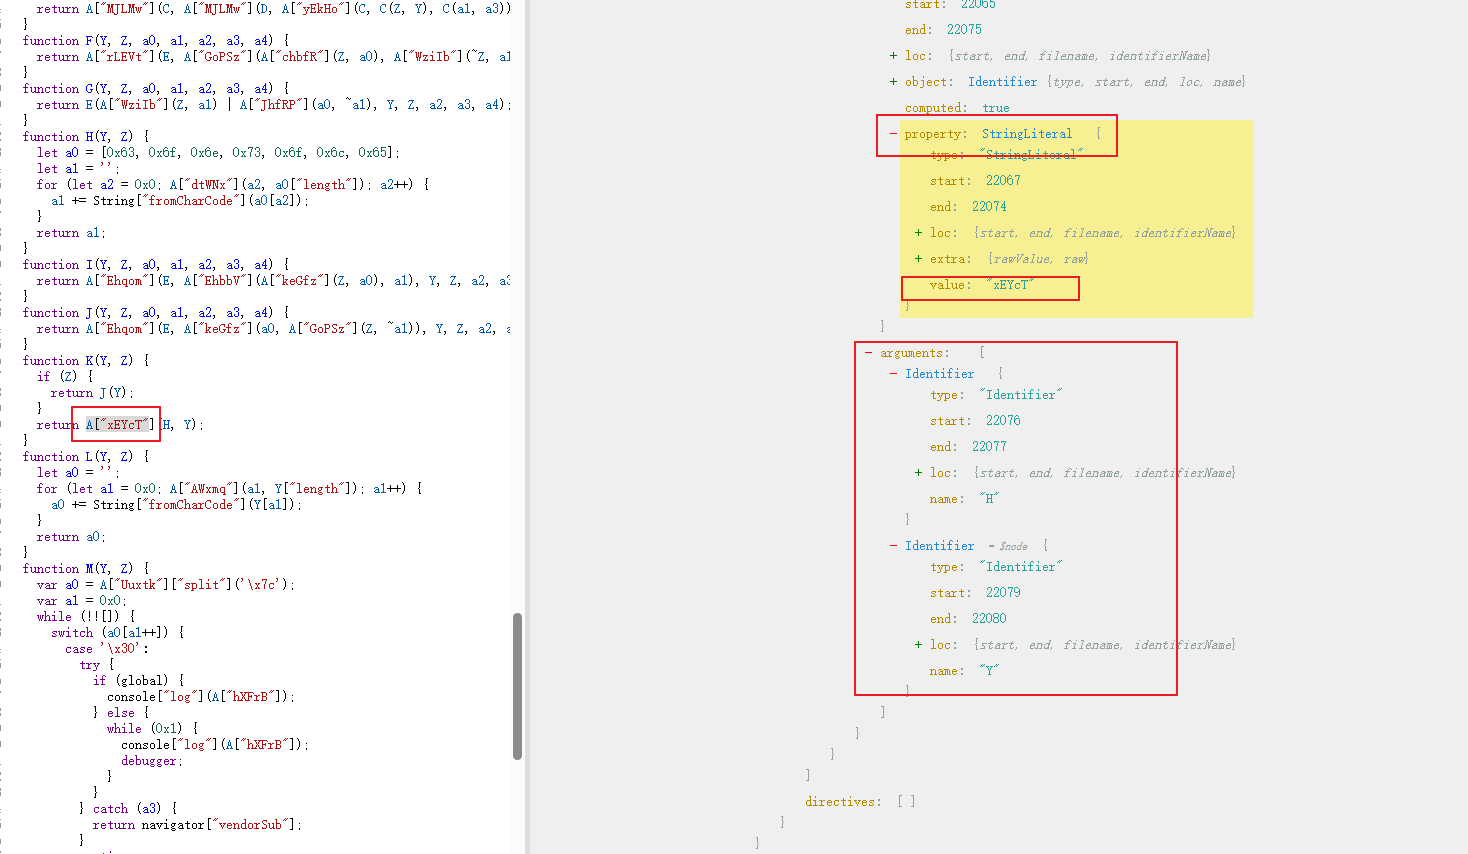Click the return a0; line
This screenshot has width=1468, height=854.
[x=71, y=537]
